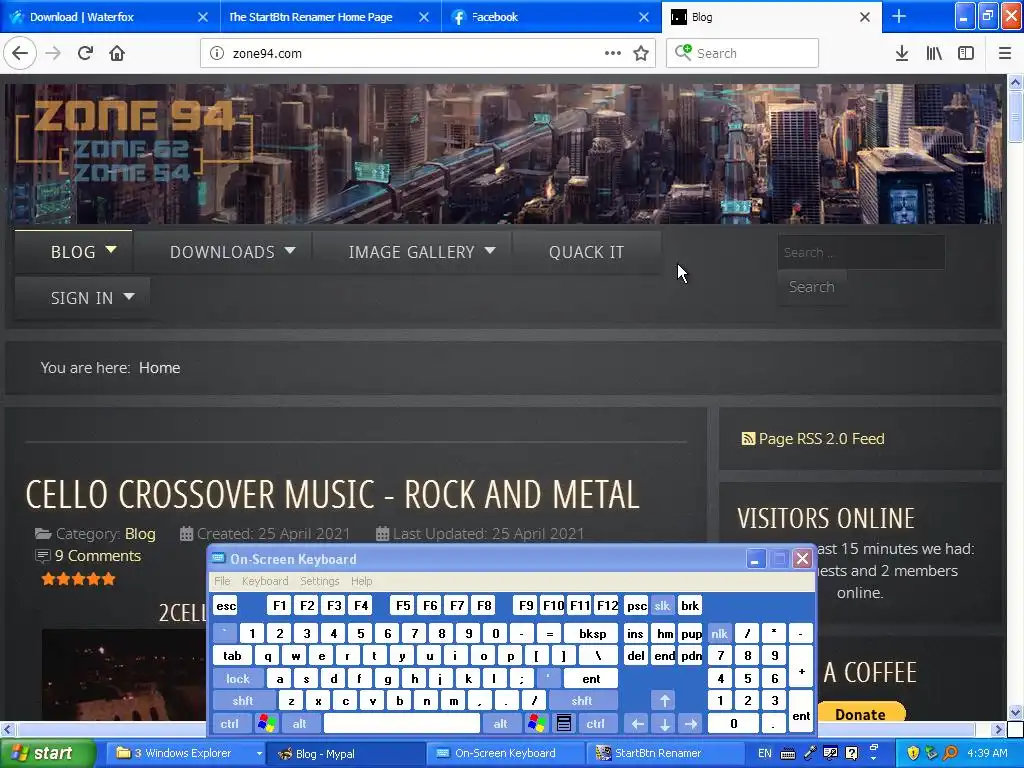Open the downloads arrow icon
The width and height of the screenshot is (1024, 768).
(902, 53)
